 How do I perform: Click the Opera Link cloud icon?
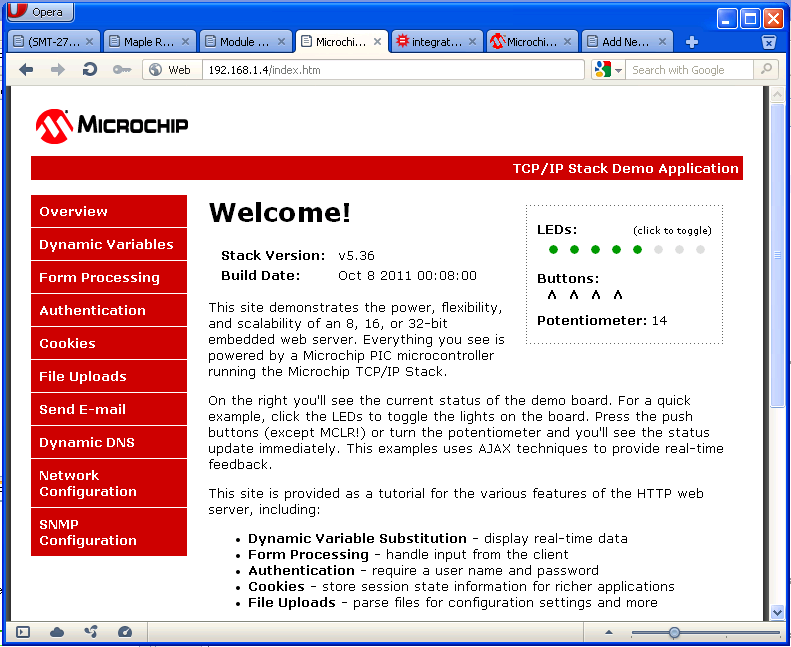(57, 631)
